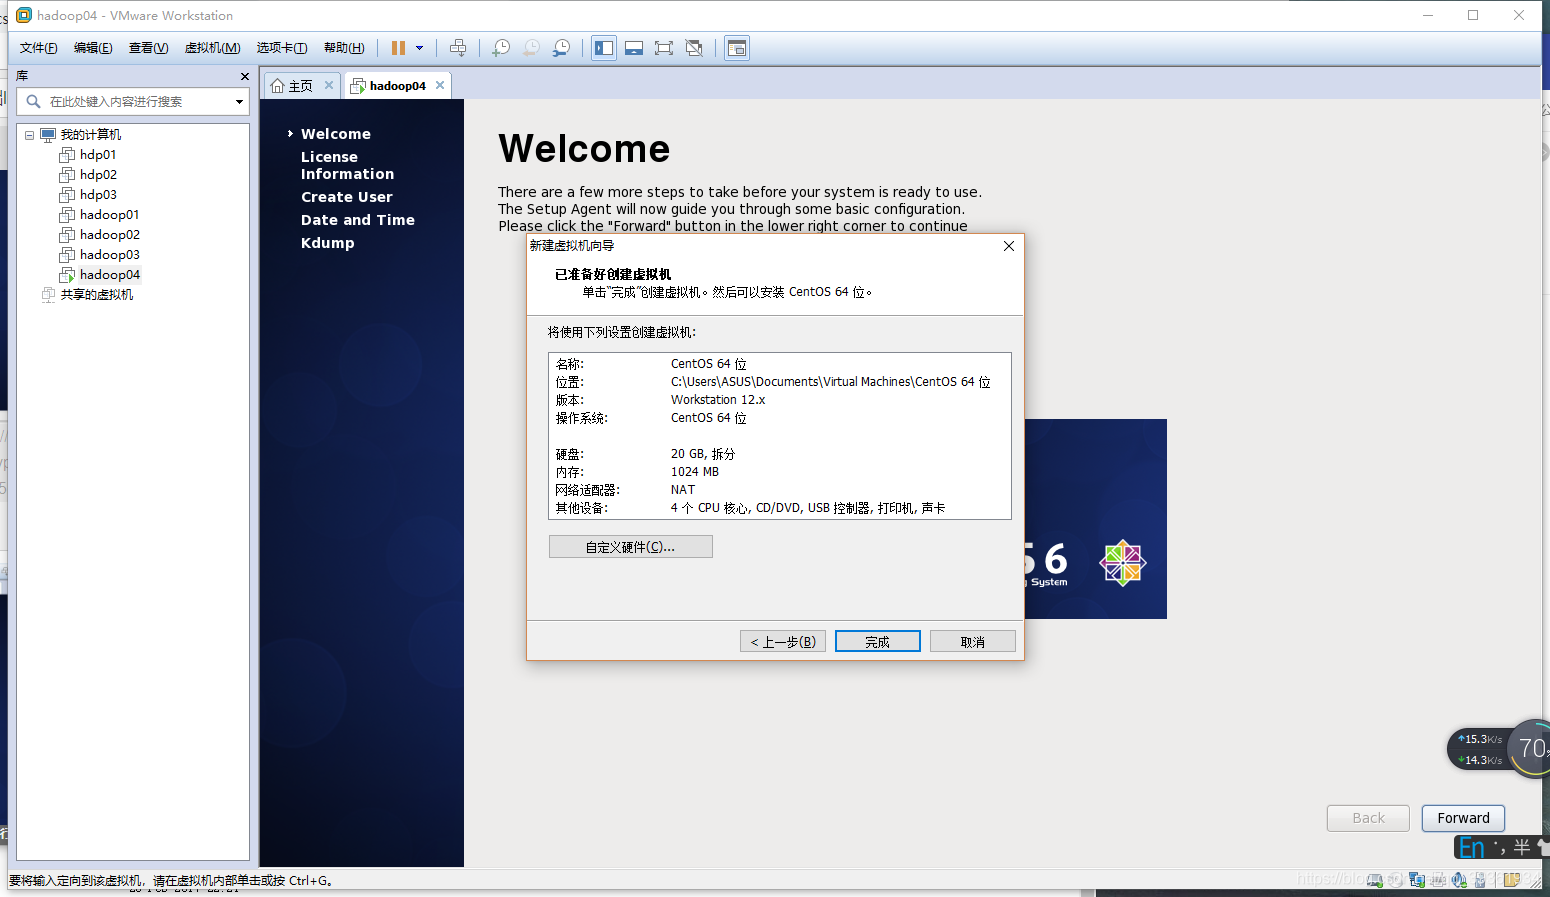Close the library panel
This screenshot has height=897, width=1550.
click(x=245, y=76)
